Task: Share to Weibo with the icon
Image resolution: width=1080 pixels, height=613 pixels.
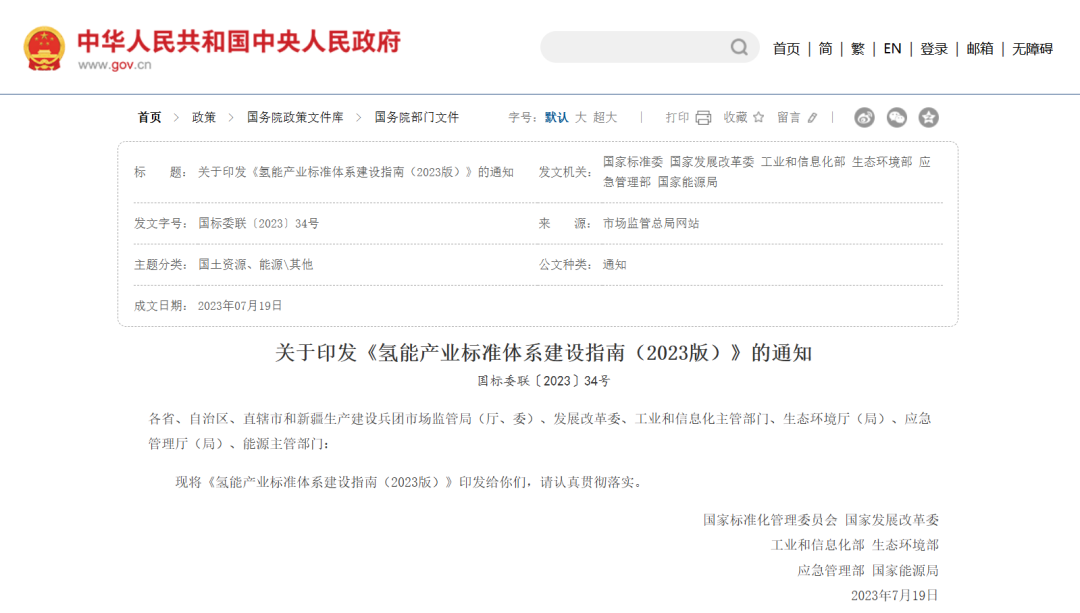Action: click(864, 118)
